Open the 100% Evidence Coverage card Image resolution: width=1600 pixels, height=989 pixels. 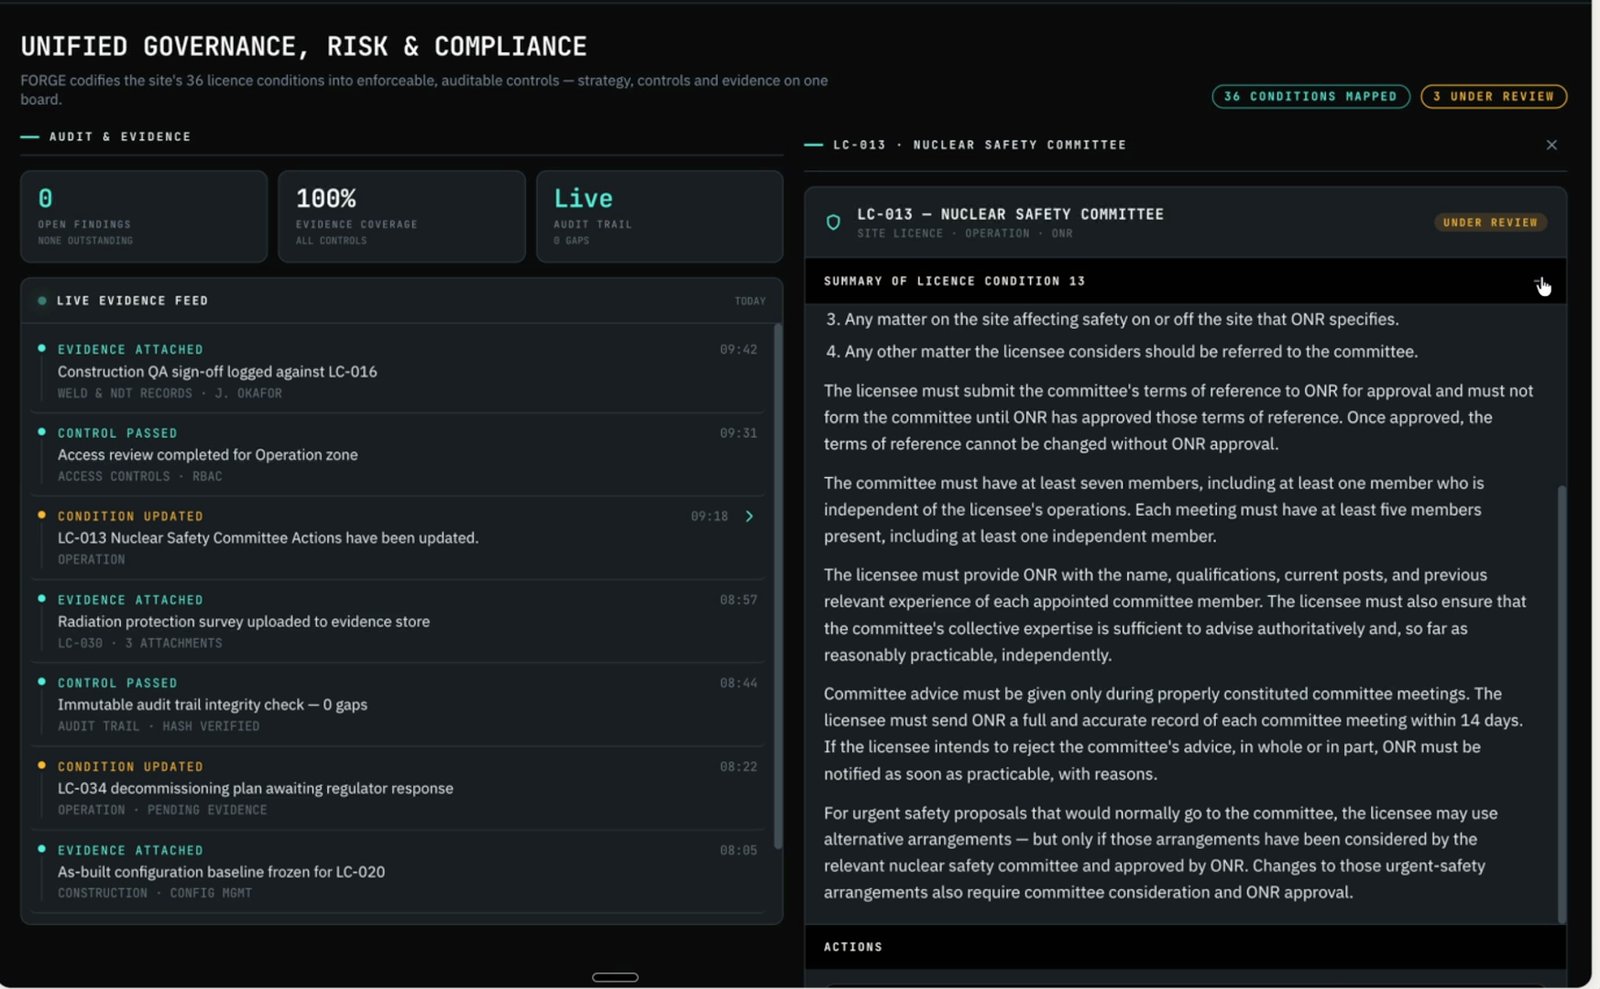point(401,216)
